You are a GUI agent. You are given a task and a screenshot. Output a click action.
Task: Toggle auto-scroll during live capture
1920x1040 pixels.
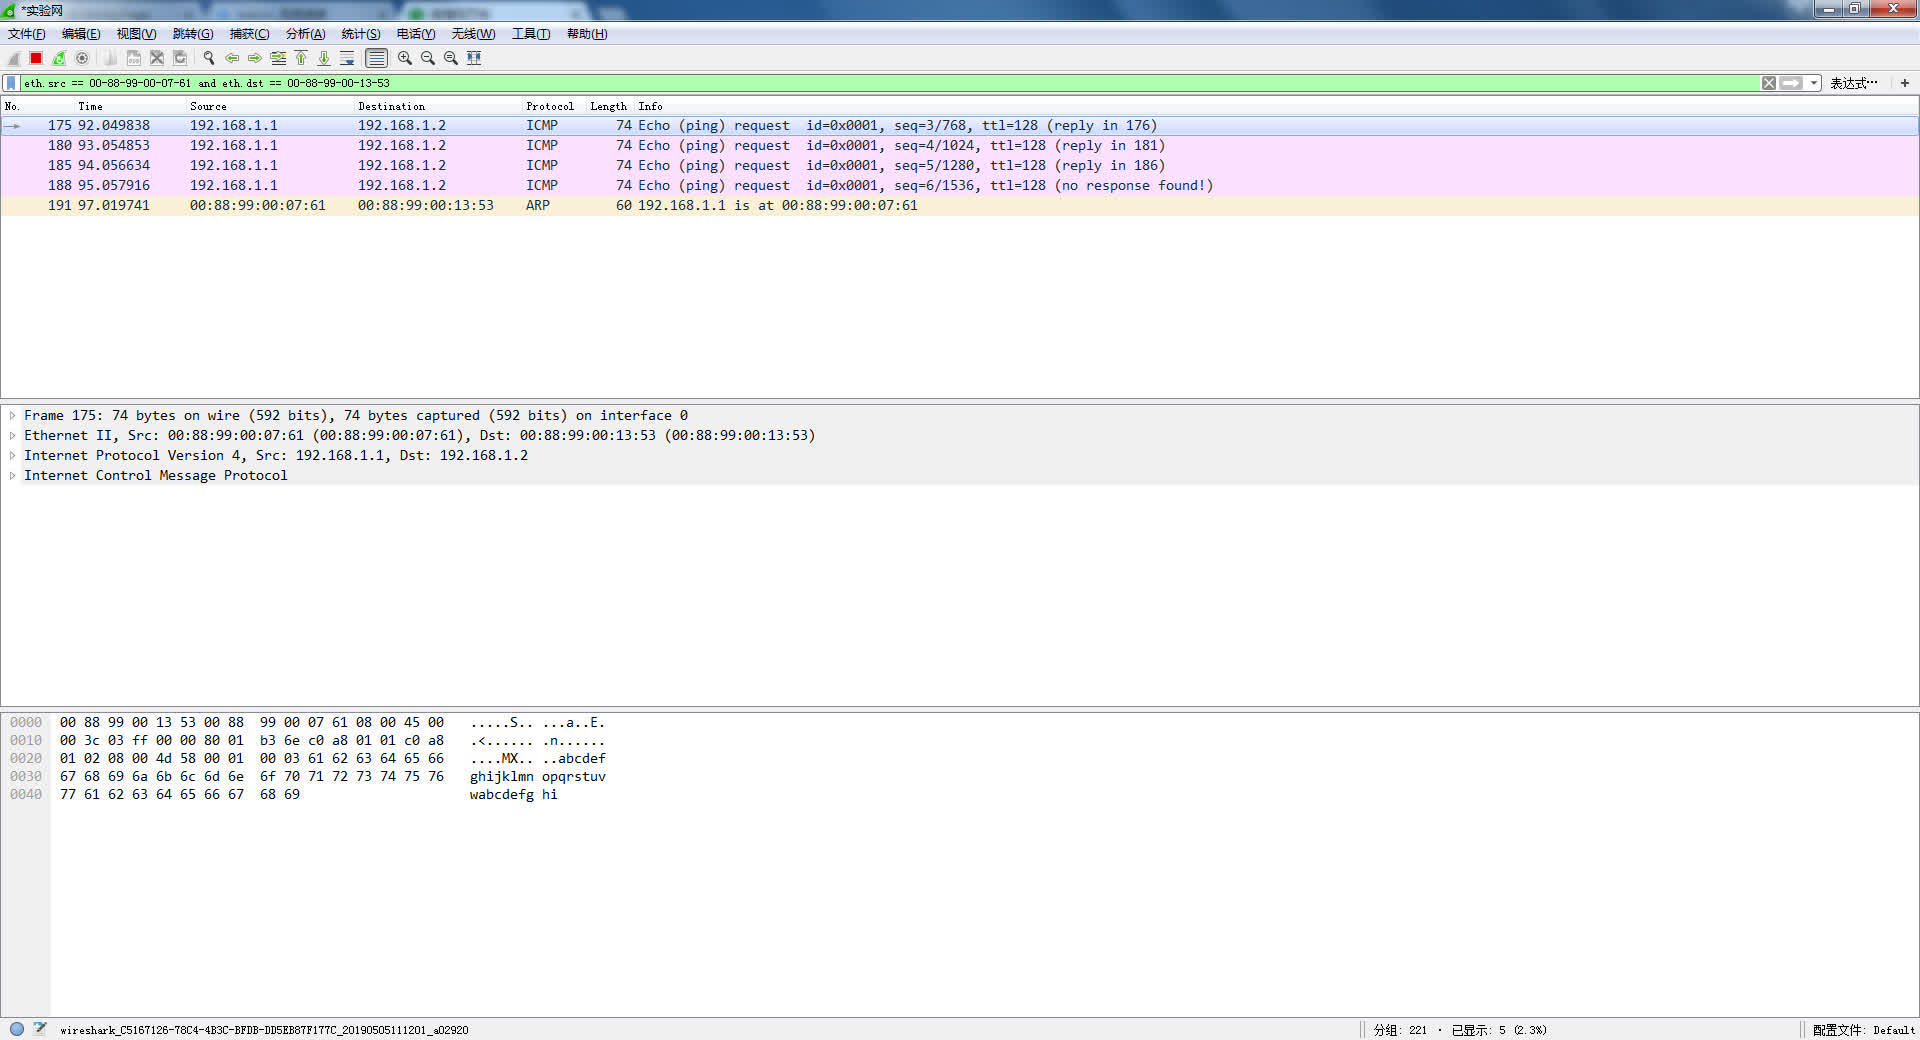347,58
